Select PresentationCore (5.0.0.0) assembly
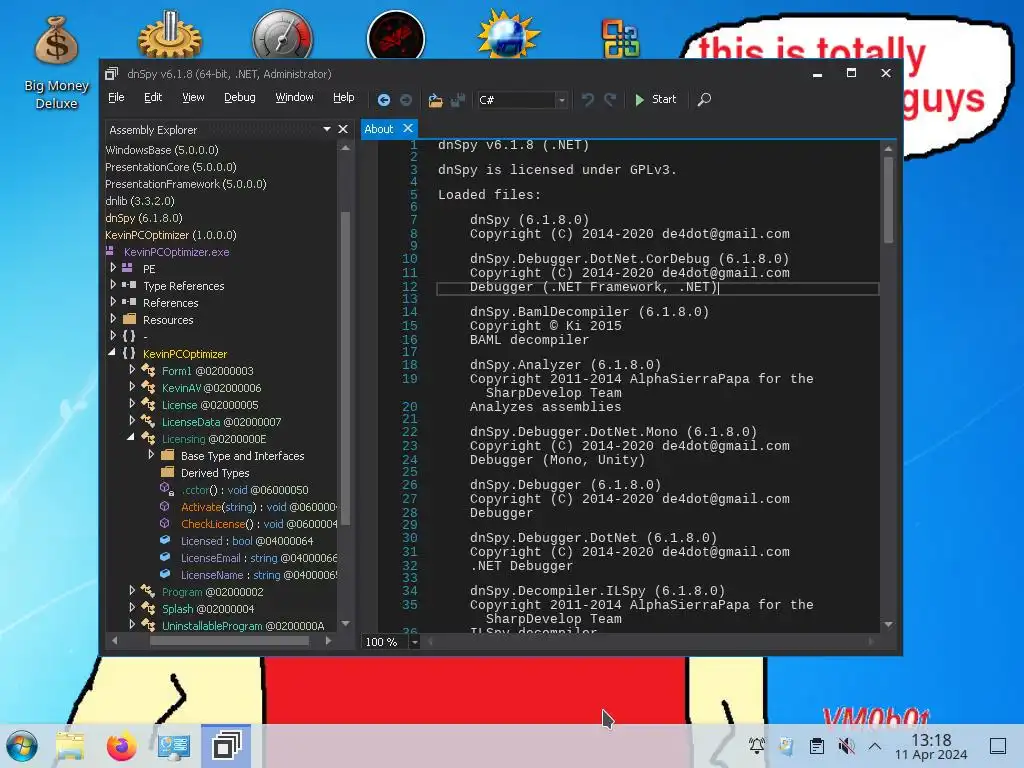The image size is (1024, 768). pyautogui.click(x=171, y=167)
